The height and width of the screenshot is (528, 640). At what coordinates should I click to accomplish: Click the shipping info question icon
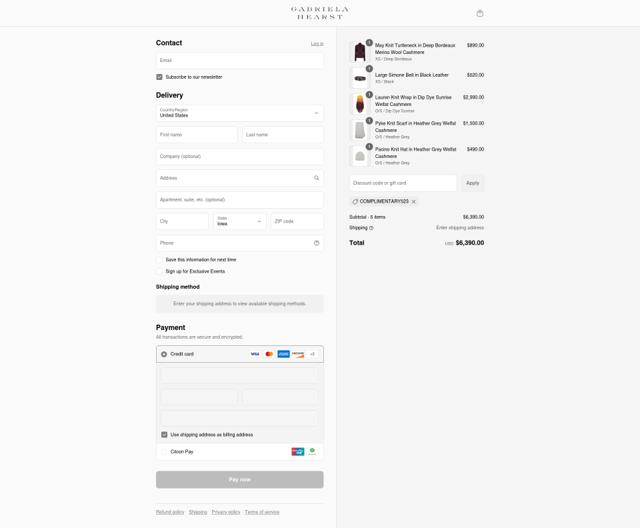pyautogui.click(x=371, y=228)
